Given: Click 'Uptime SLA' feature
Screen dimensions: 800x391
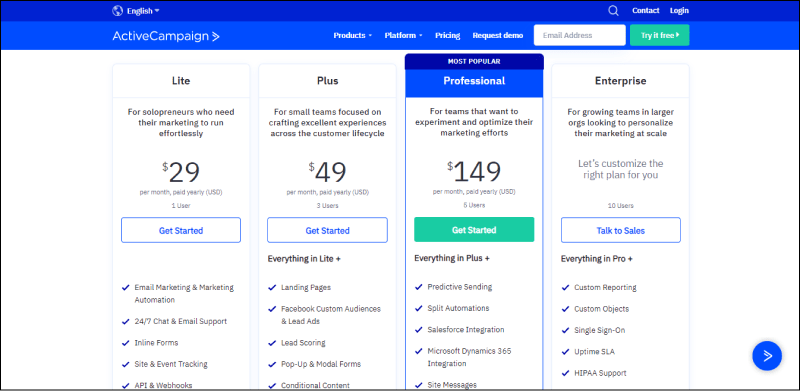Looking at the screenshot, I should [593, 352].
